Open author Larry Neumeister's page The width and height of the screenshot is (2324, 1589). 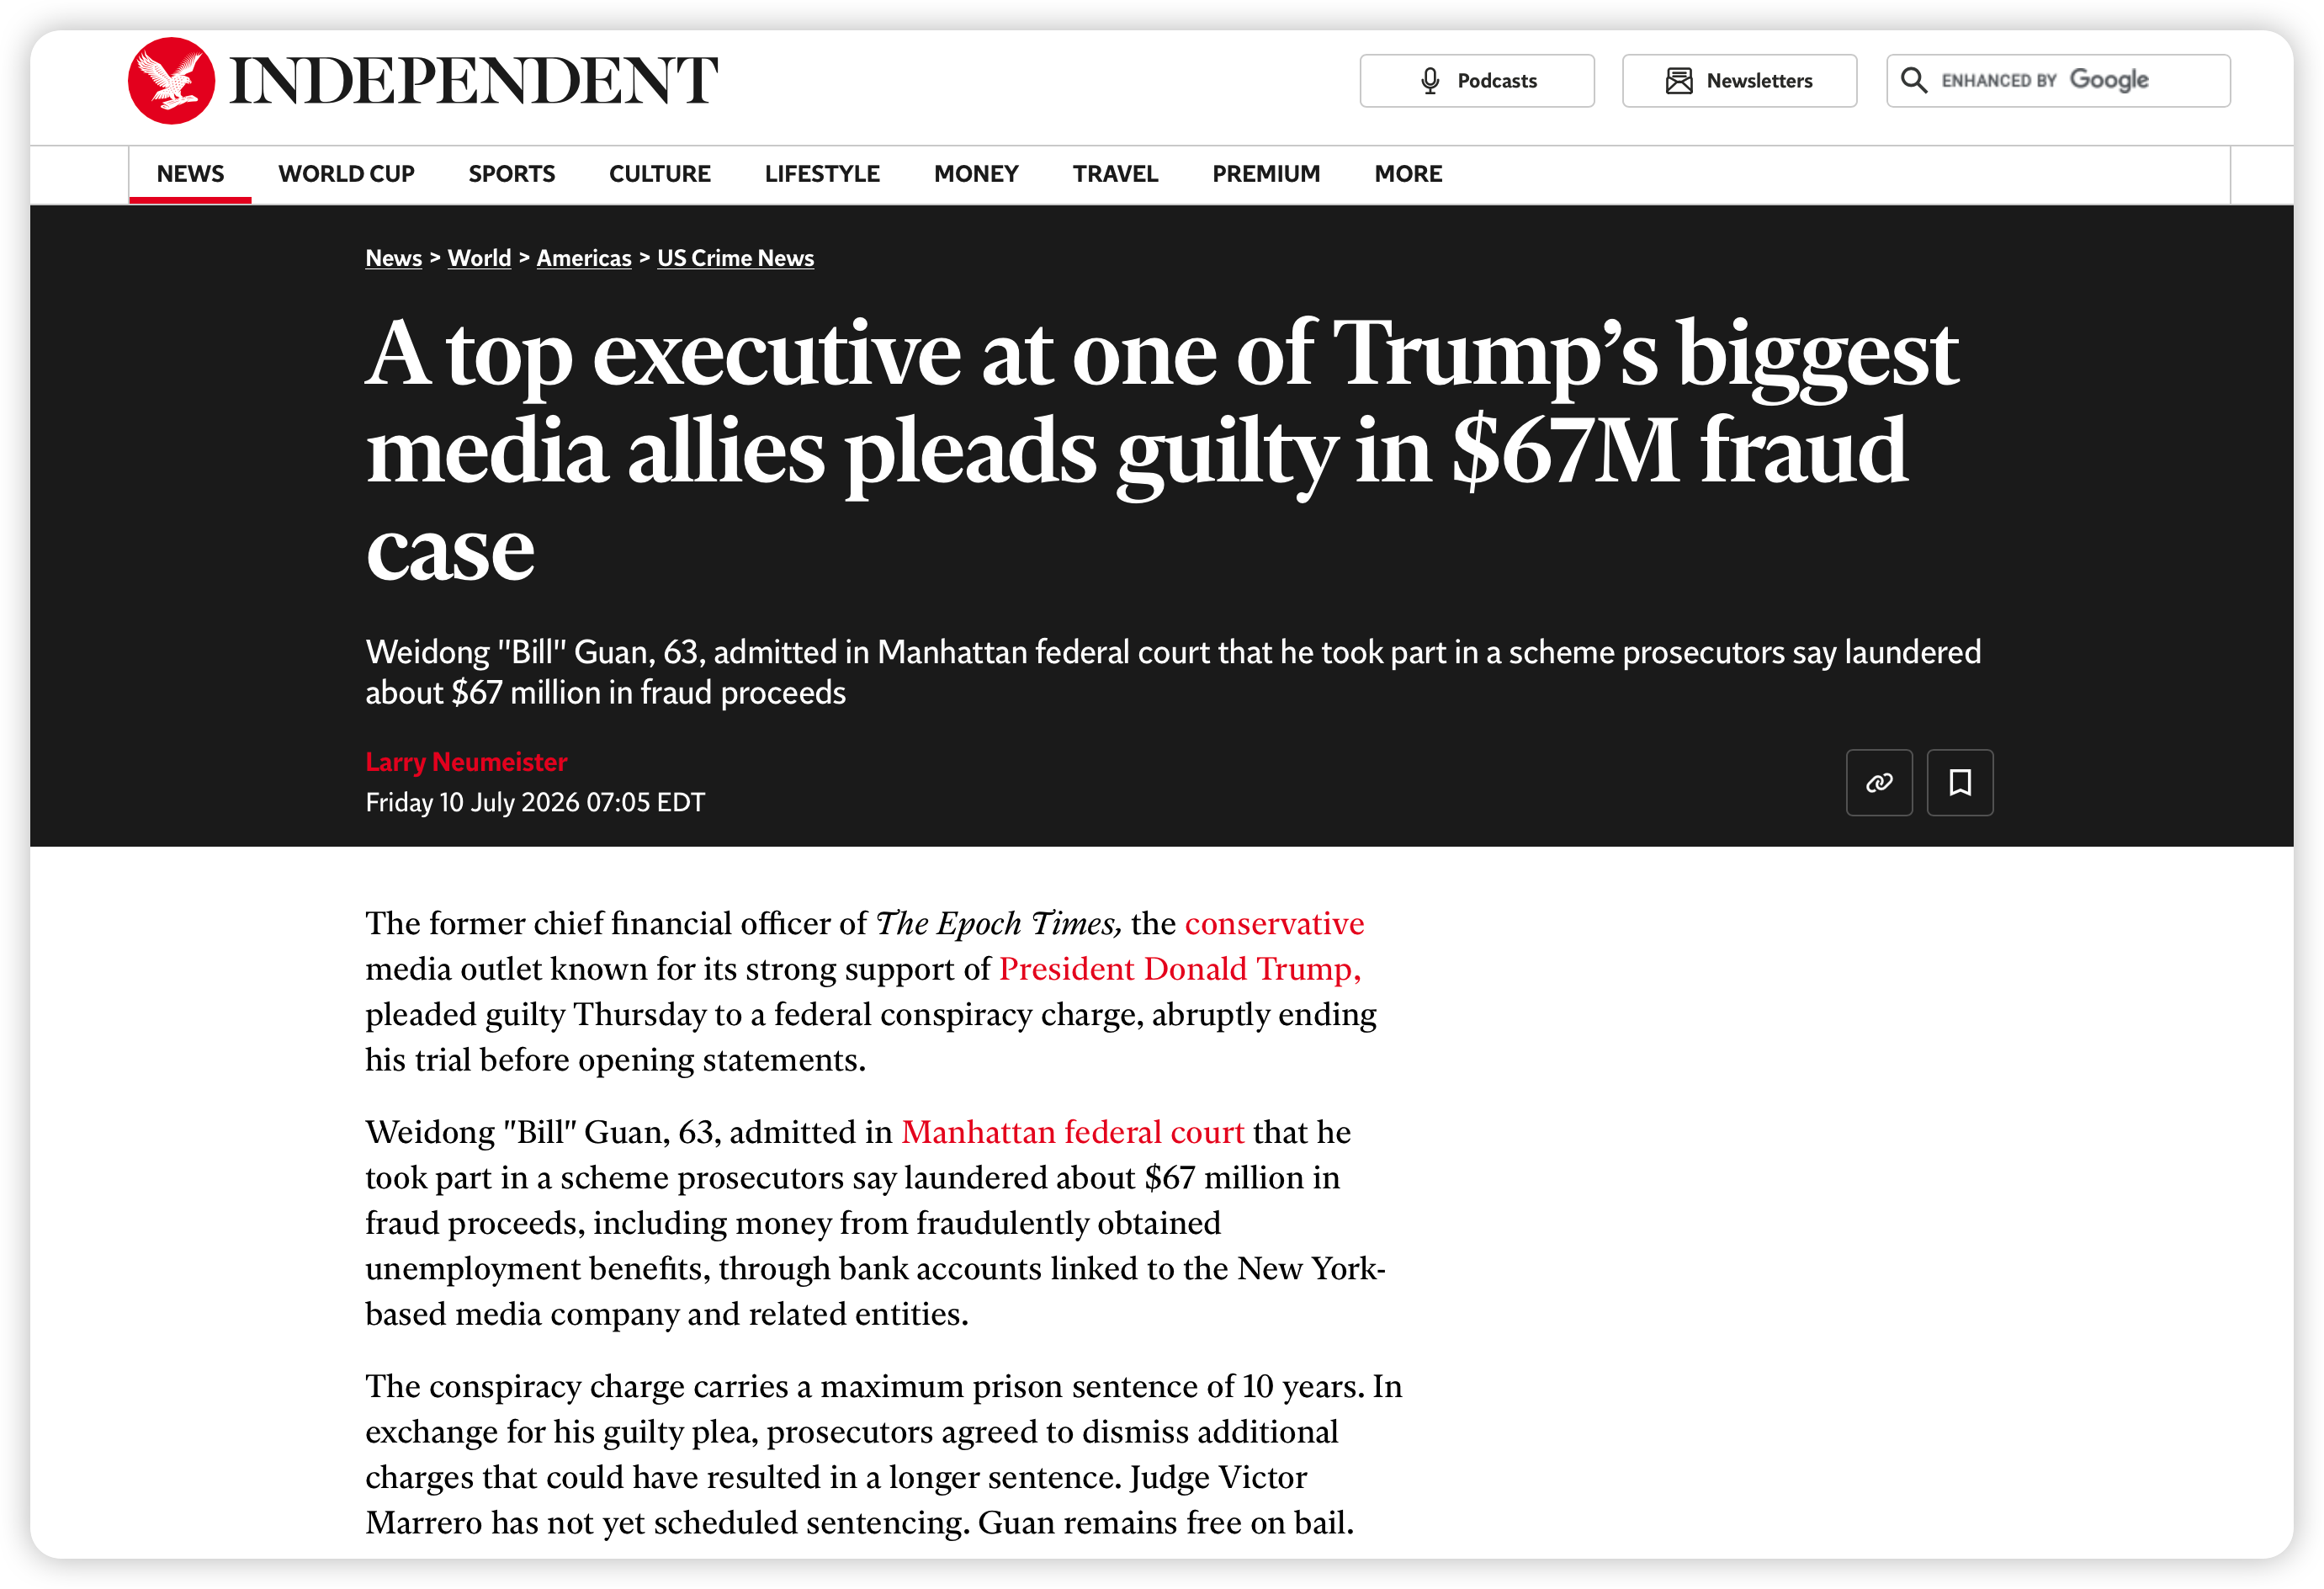click(466, 762)
